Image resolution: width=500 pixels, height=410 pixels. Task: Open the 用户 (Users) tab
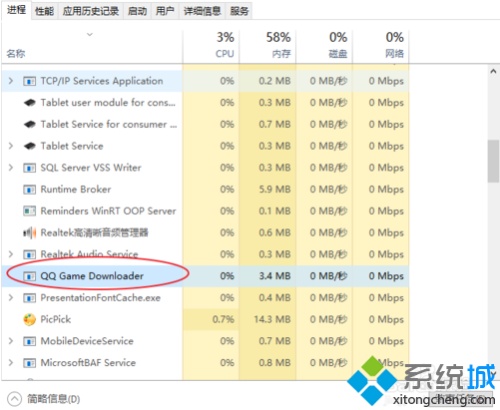pos(165,11)
